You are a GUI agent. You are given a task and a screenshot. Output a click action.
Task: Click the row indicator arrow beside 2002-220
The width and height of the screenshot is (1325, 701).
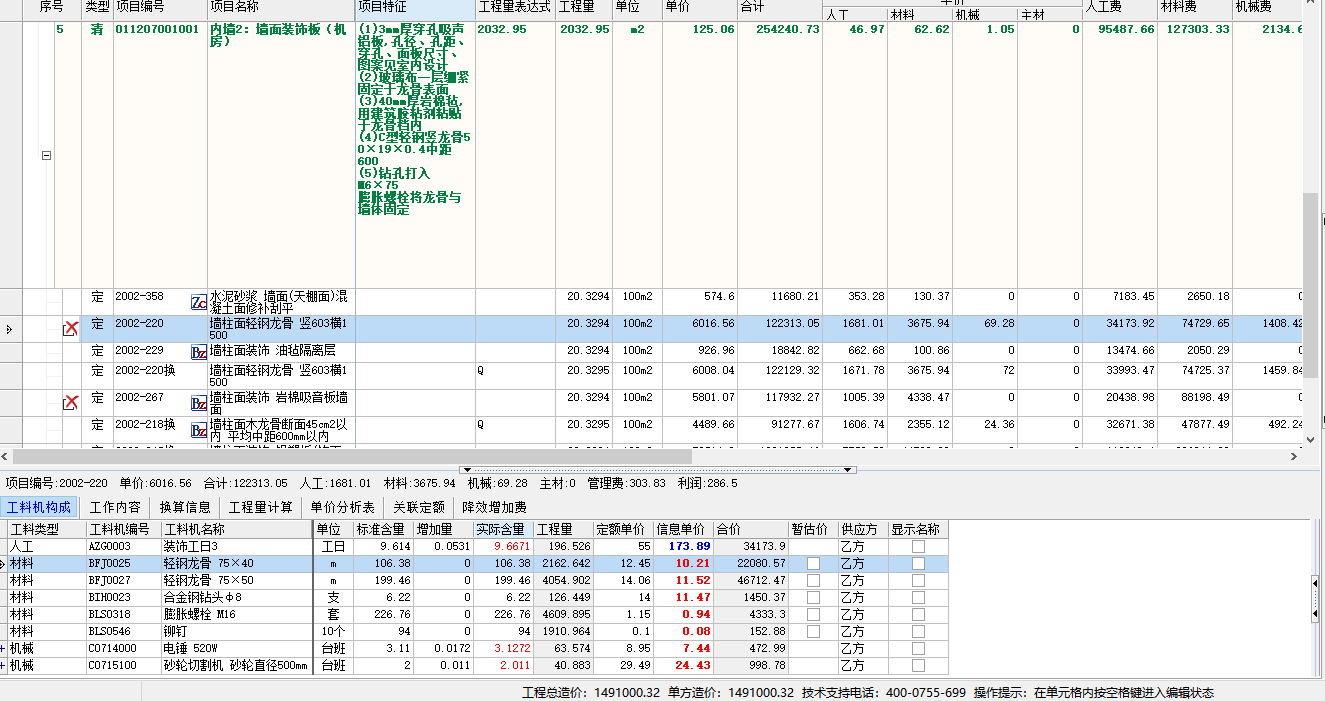pos(9,328)
